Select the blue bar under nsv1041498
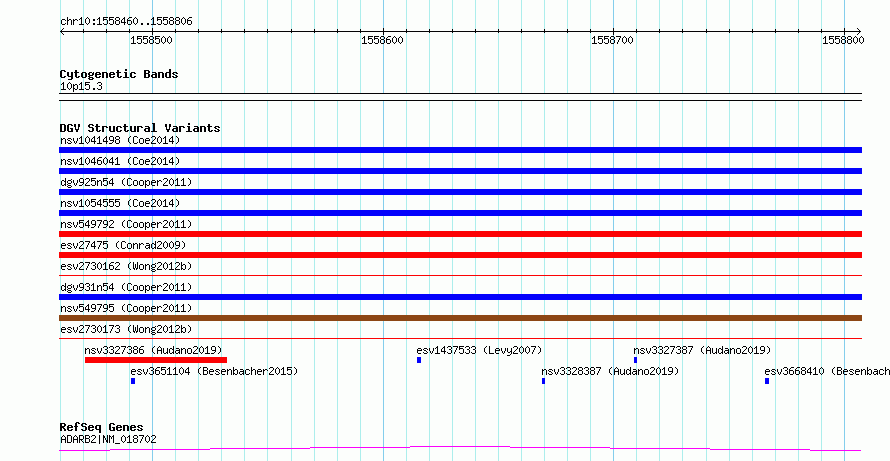 460,150
